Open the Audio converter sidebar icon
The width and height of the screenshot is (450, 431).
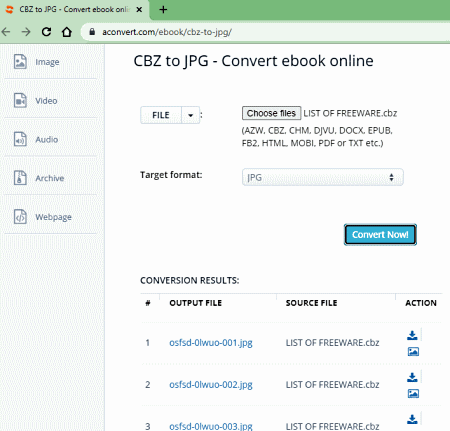point(20,139)
